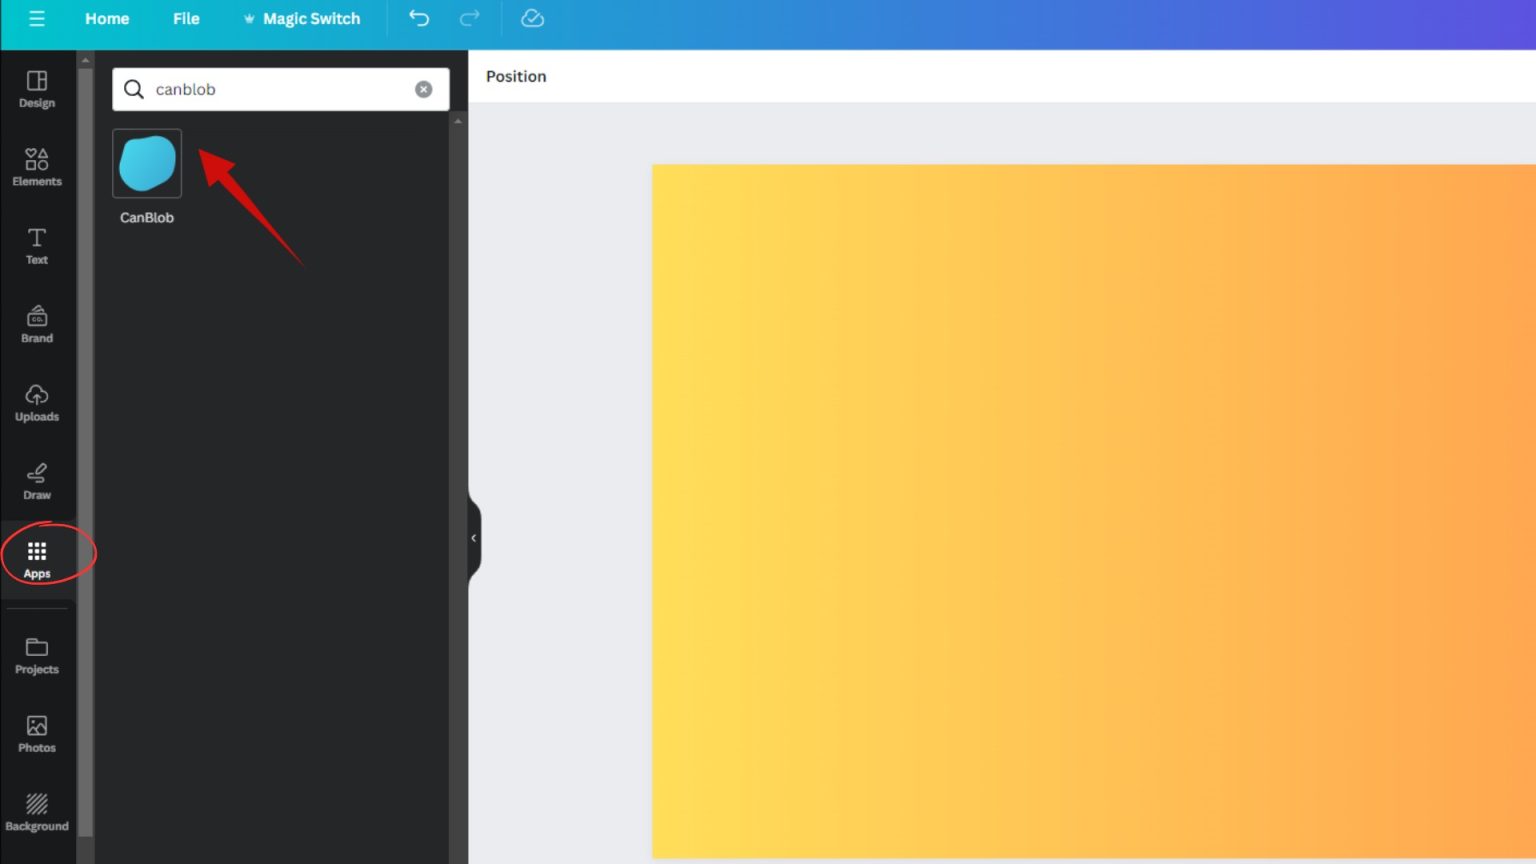The image size is (1536, 864).
Task: Open the Text panel
Action: click(x=37, y=246)
